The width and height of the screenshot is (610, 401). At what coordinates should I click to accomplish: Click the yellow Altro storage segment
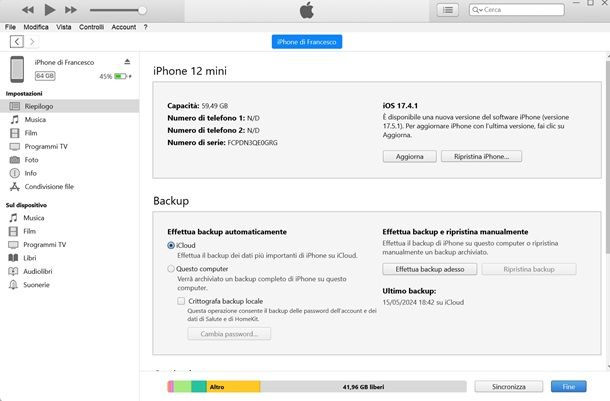pyautogui.click(x=233, y=387)
